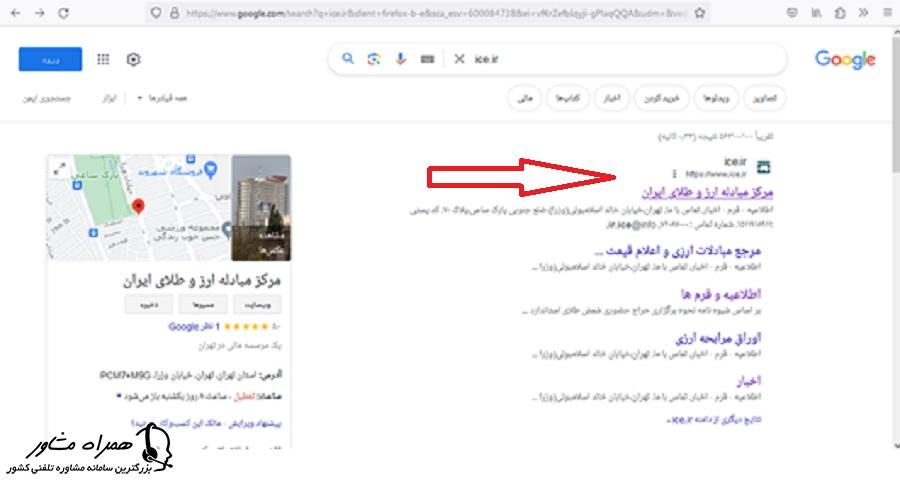
Task: Open the on-screen keyboard icon
Action: 428,59
